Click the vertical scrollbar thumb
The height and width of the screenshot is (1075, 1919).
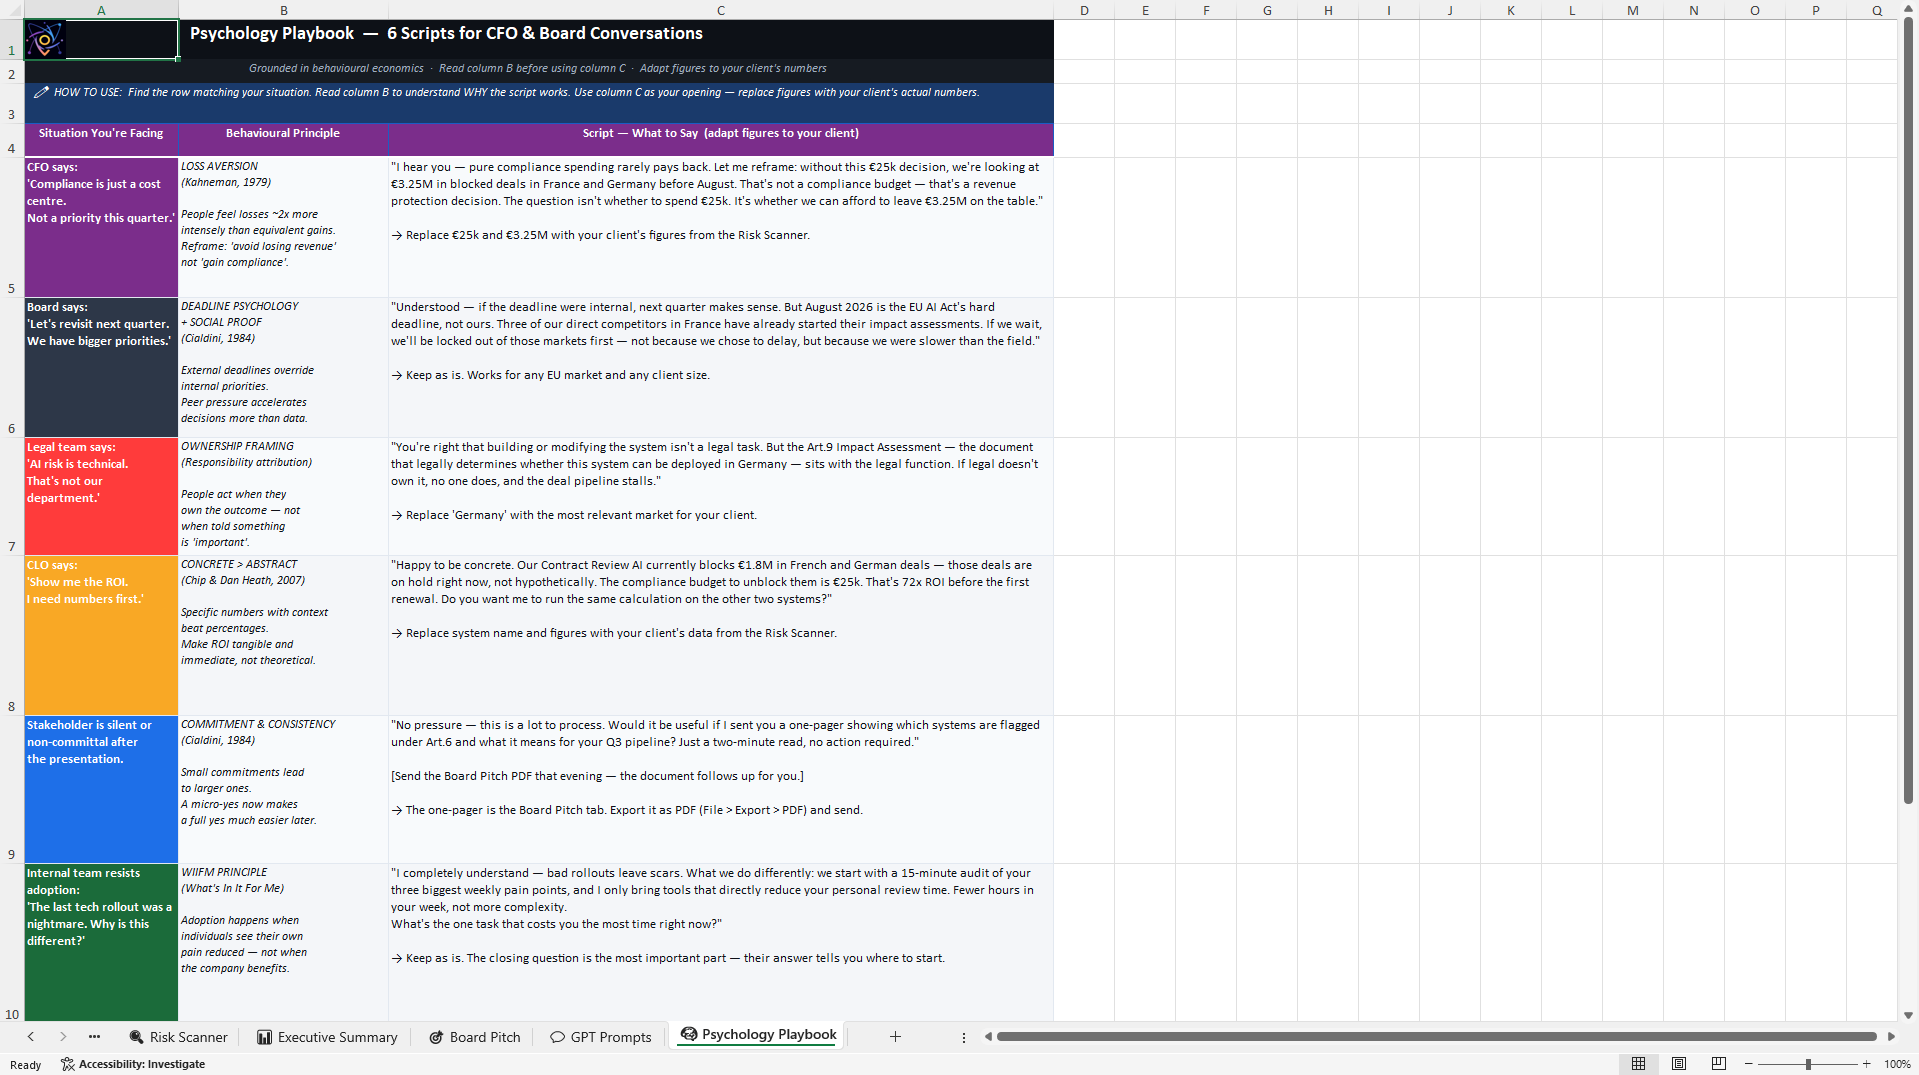click(x=1908, y=412)
